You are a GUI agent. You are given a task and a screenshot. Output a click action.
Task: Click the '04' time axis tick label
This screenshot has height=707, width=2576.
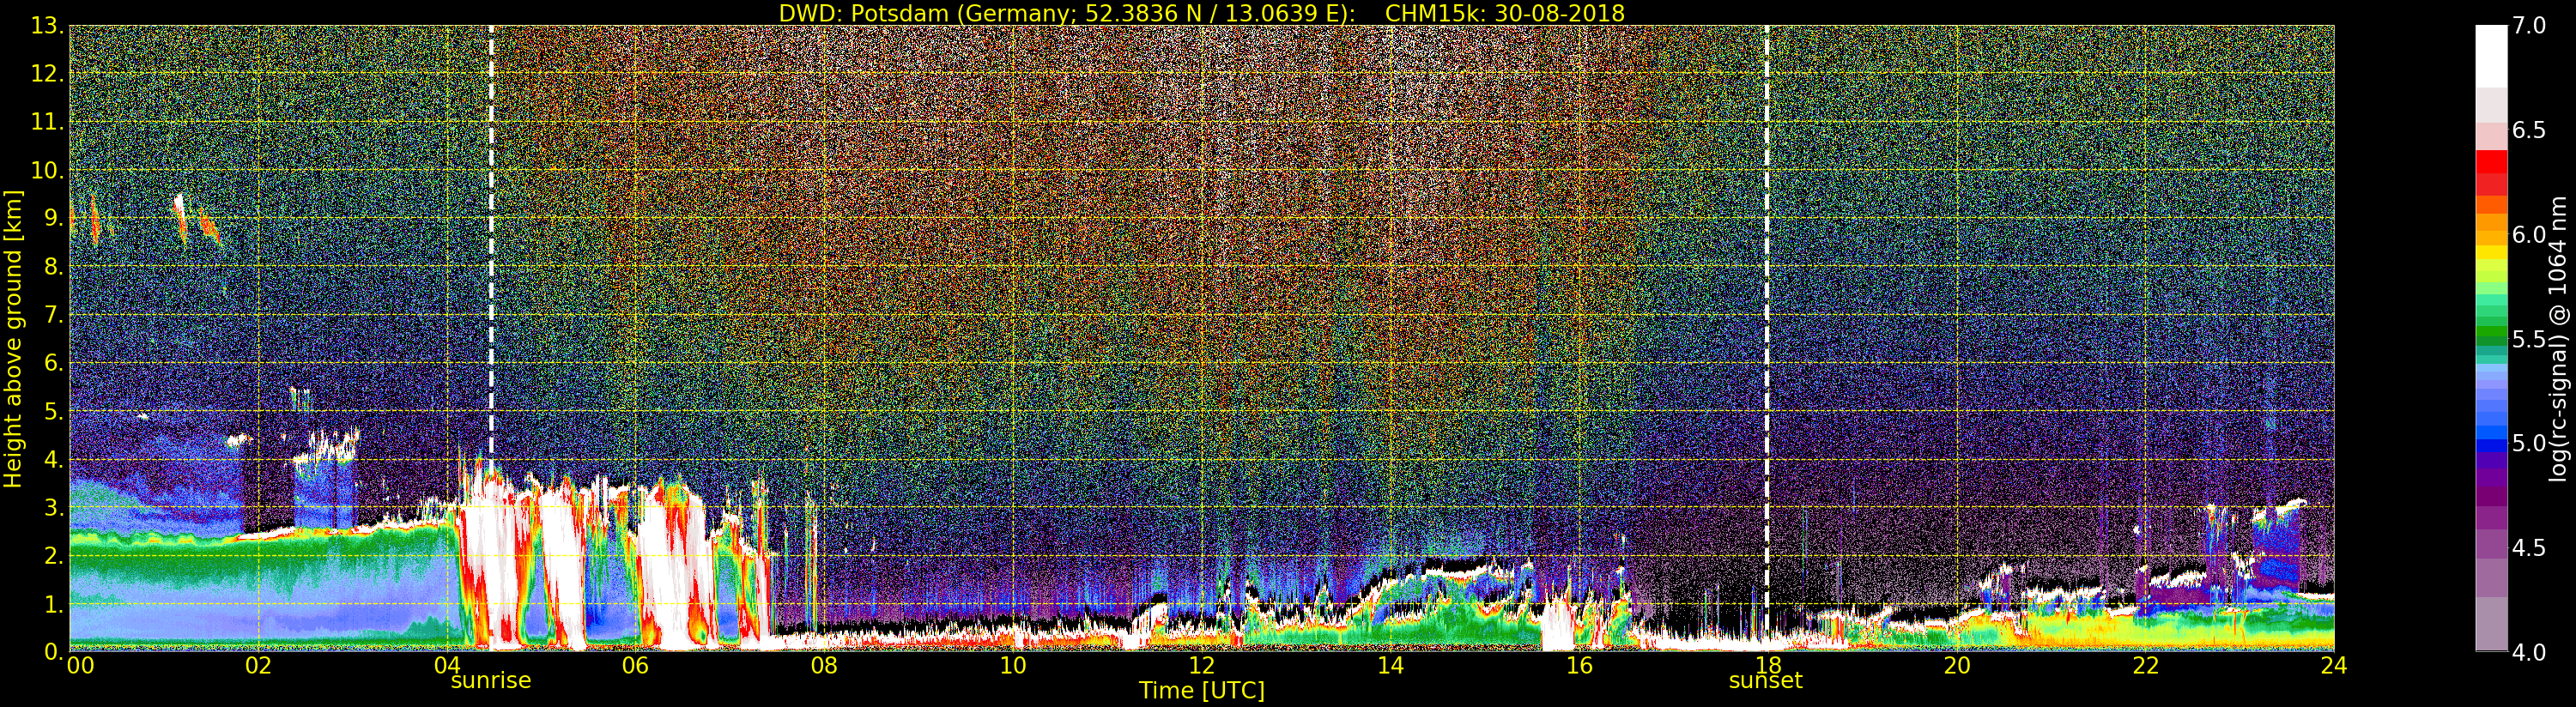coord(447,666)
